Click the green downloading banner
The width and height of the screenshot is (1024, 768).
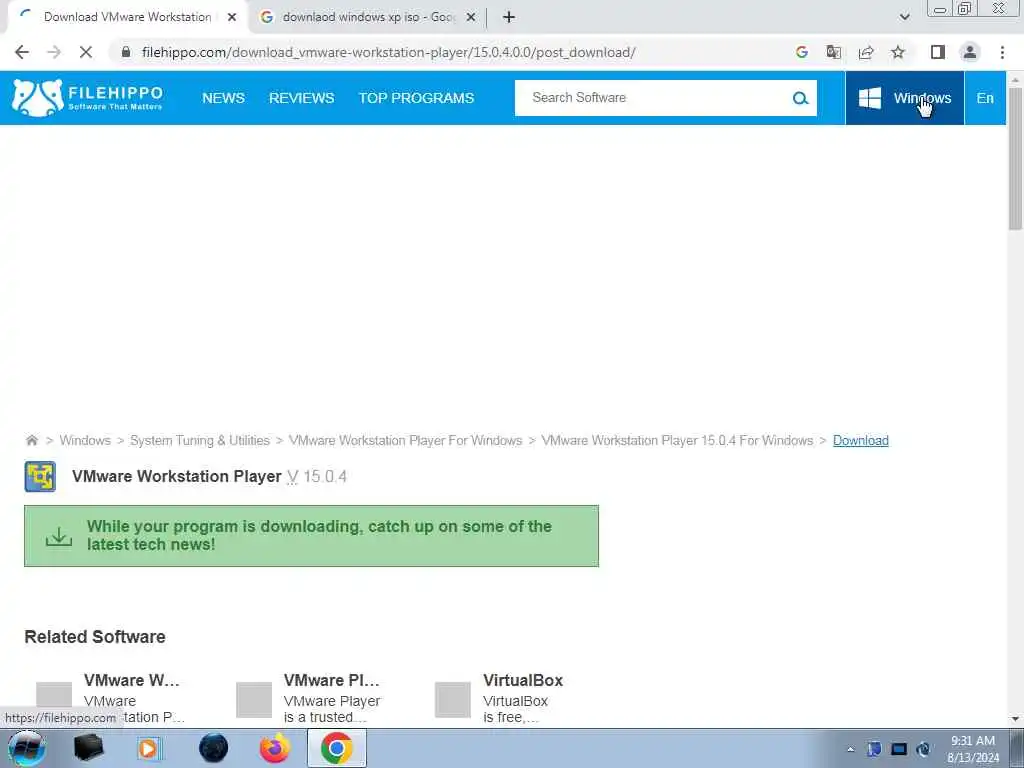click(312, 536)
